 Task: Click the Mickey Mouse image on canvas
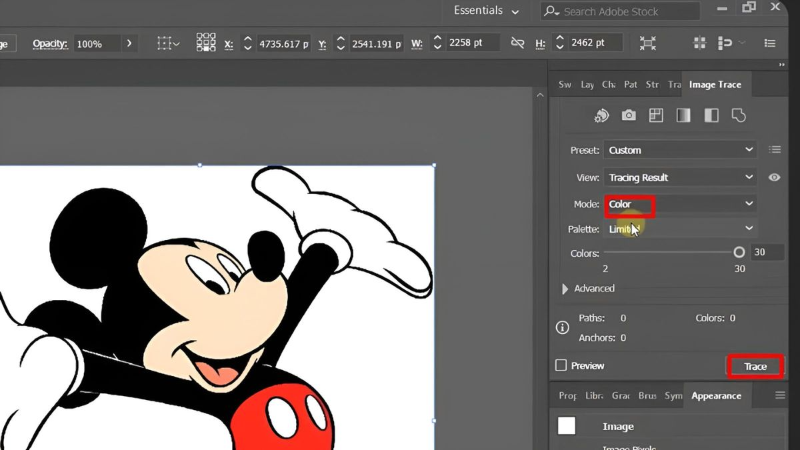217,307
